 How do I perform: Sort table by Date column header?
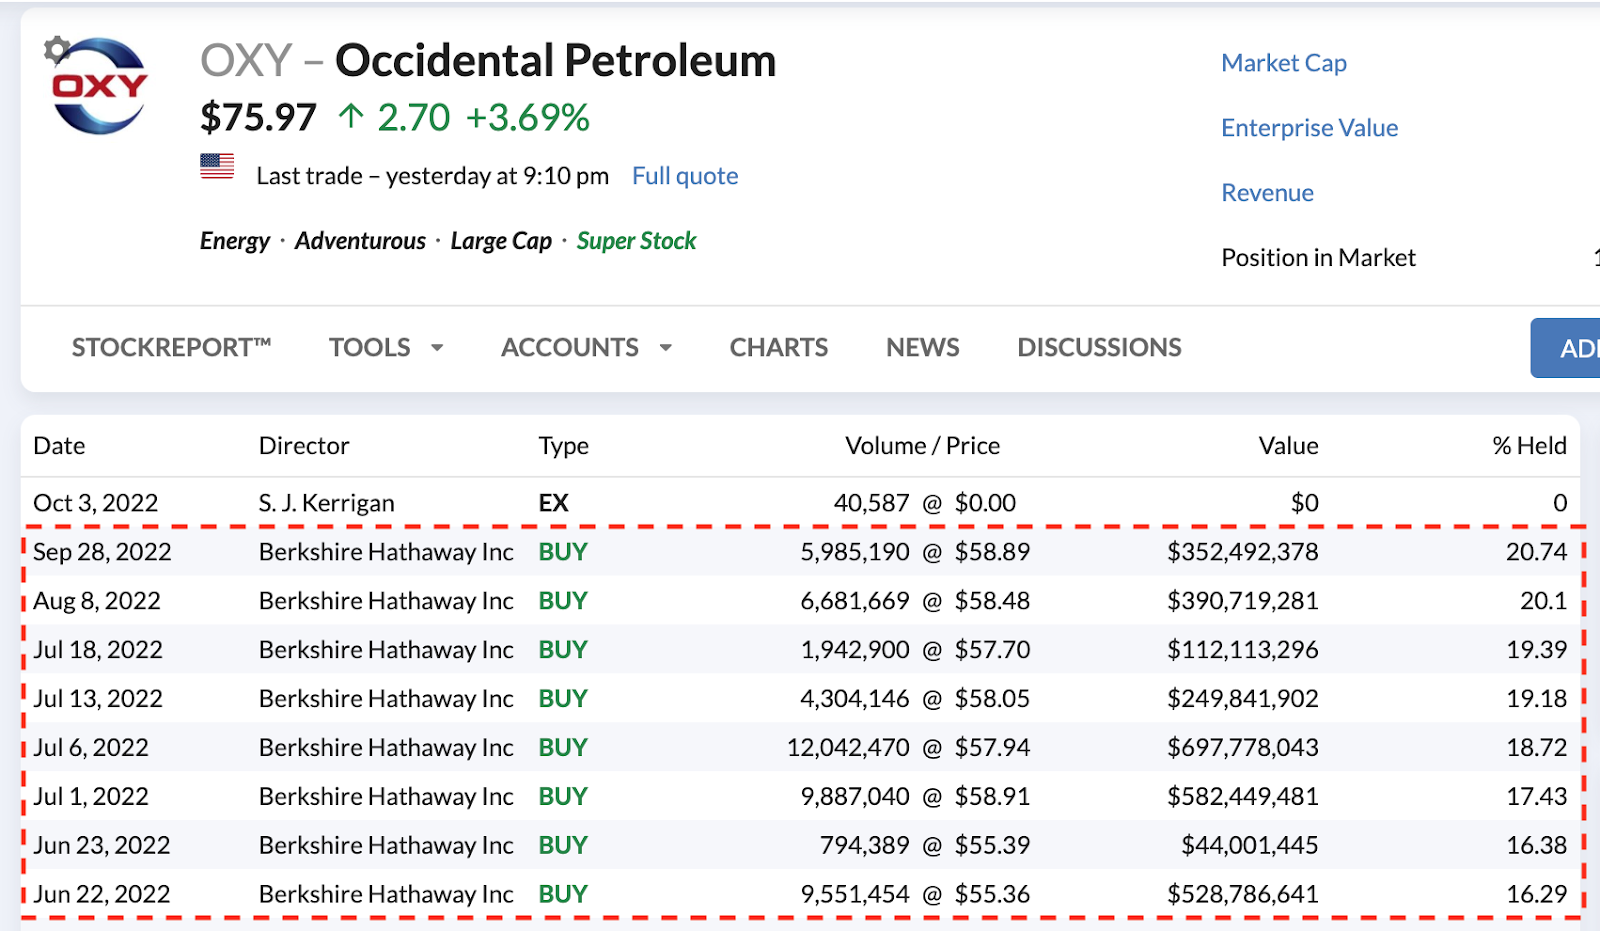[x=59, y=446]
